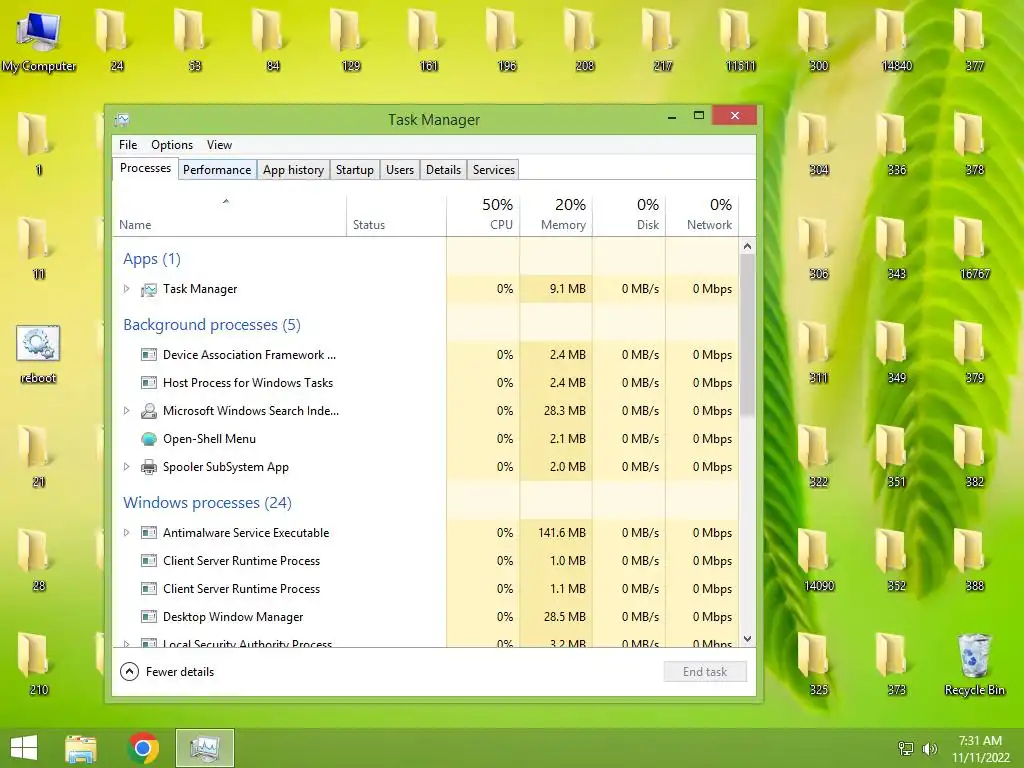Switch to the Users tab

click(400, 170)
